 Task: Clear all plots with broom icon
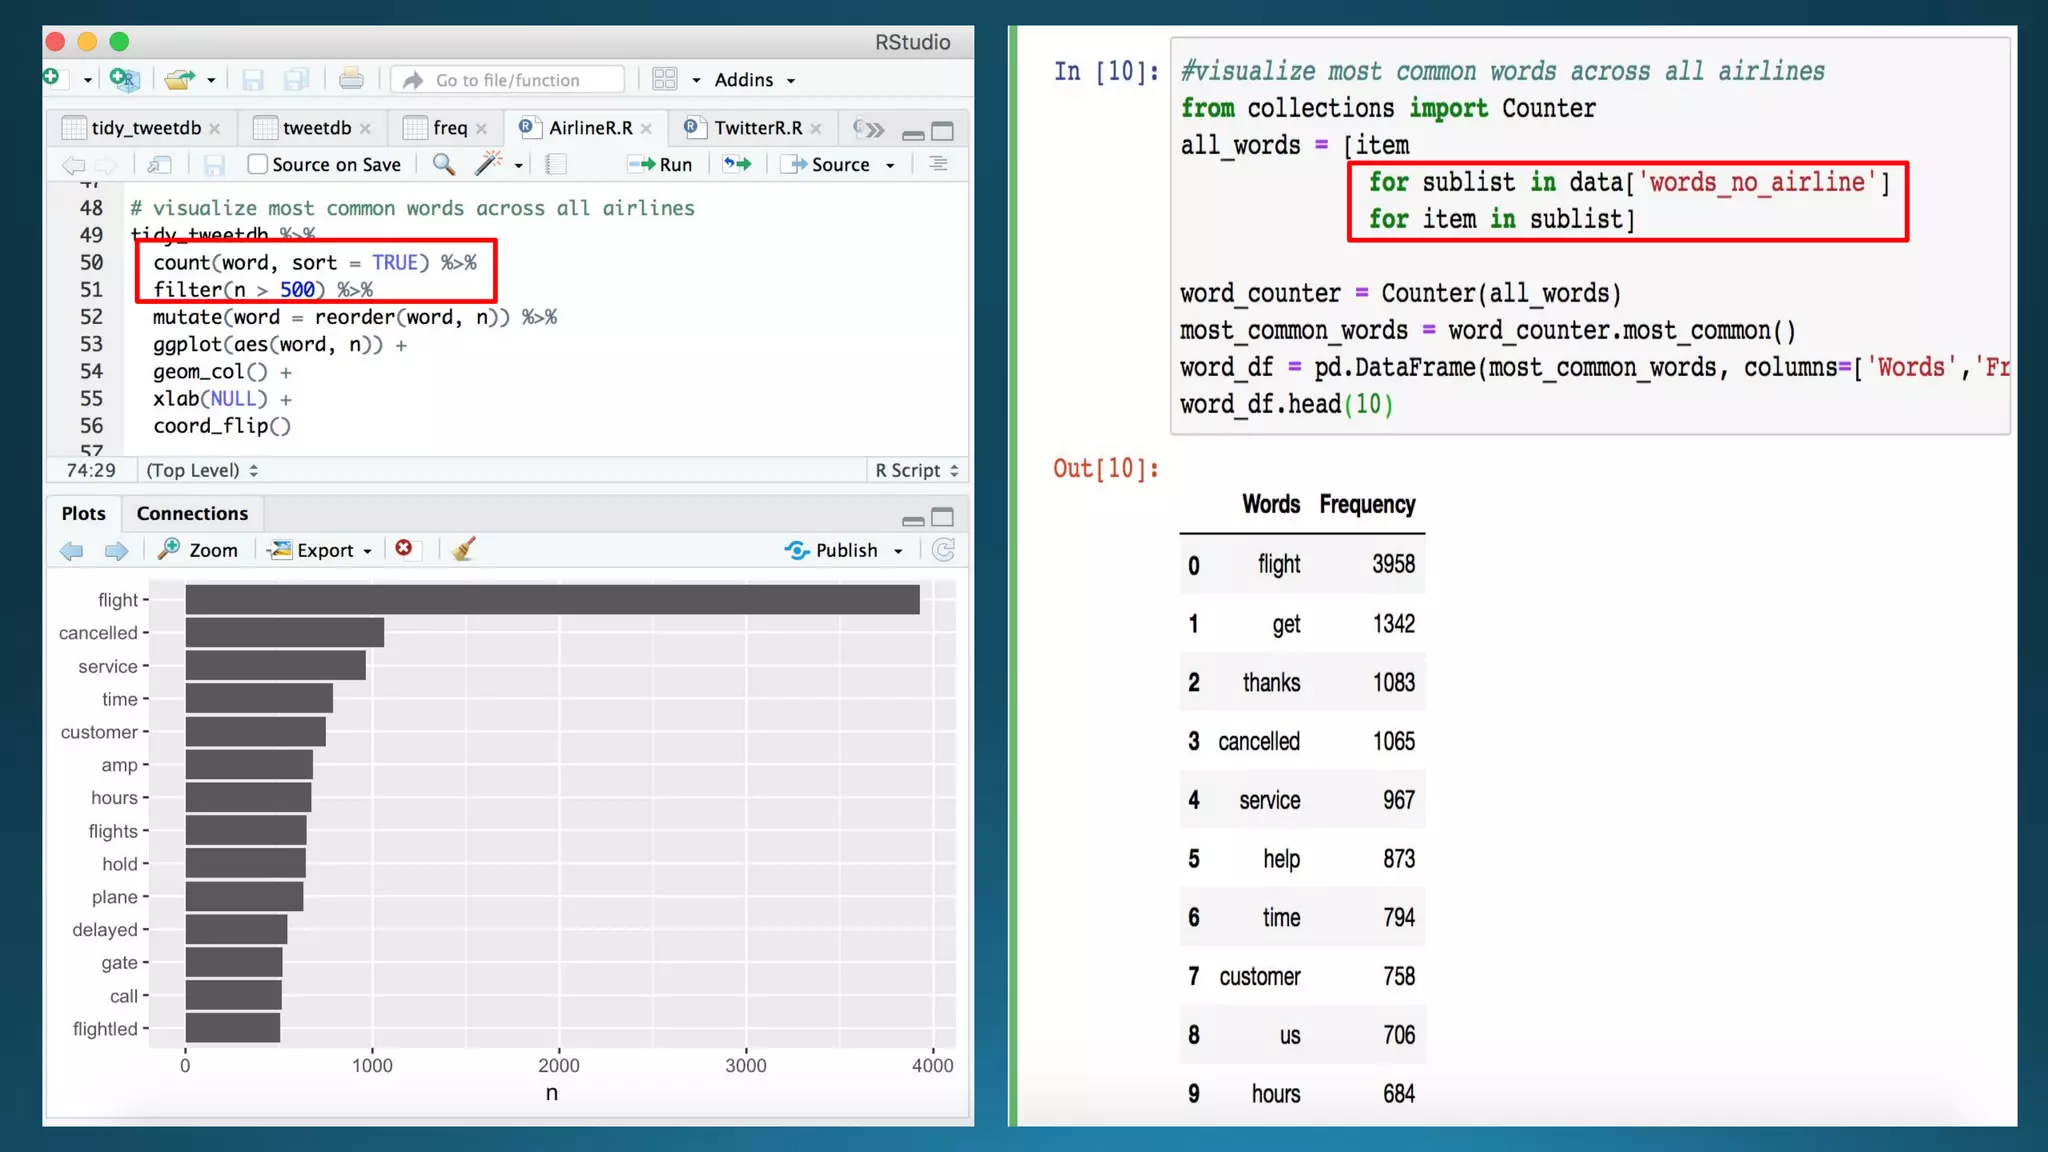[x=463, y=549]
